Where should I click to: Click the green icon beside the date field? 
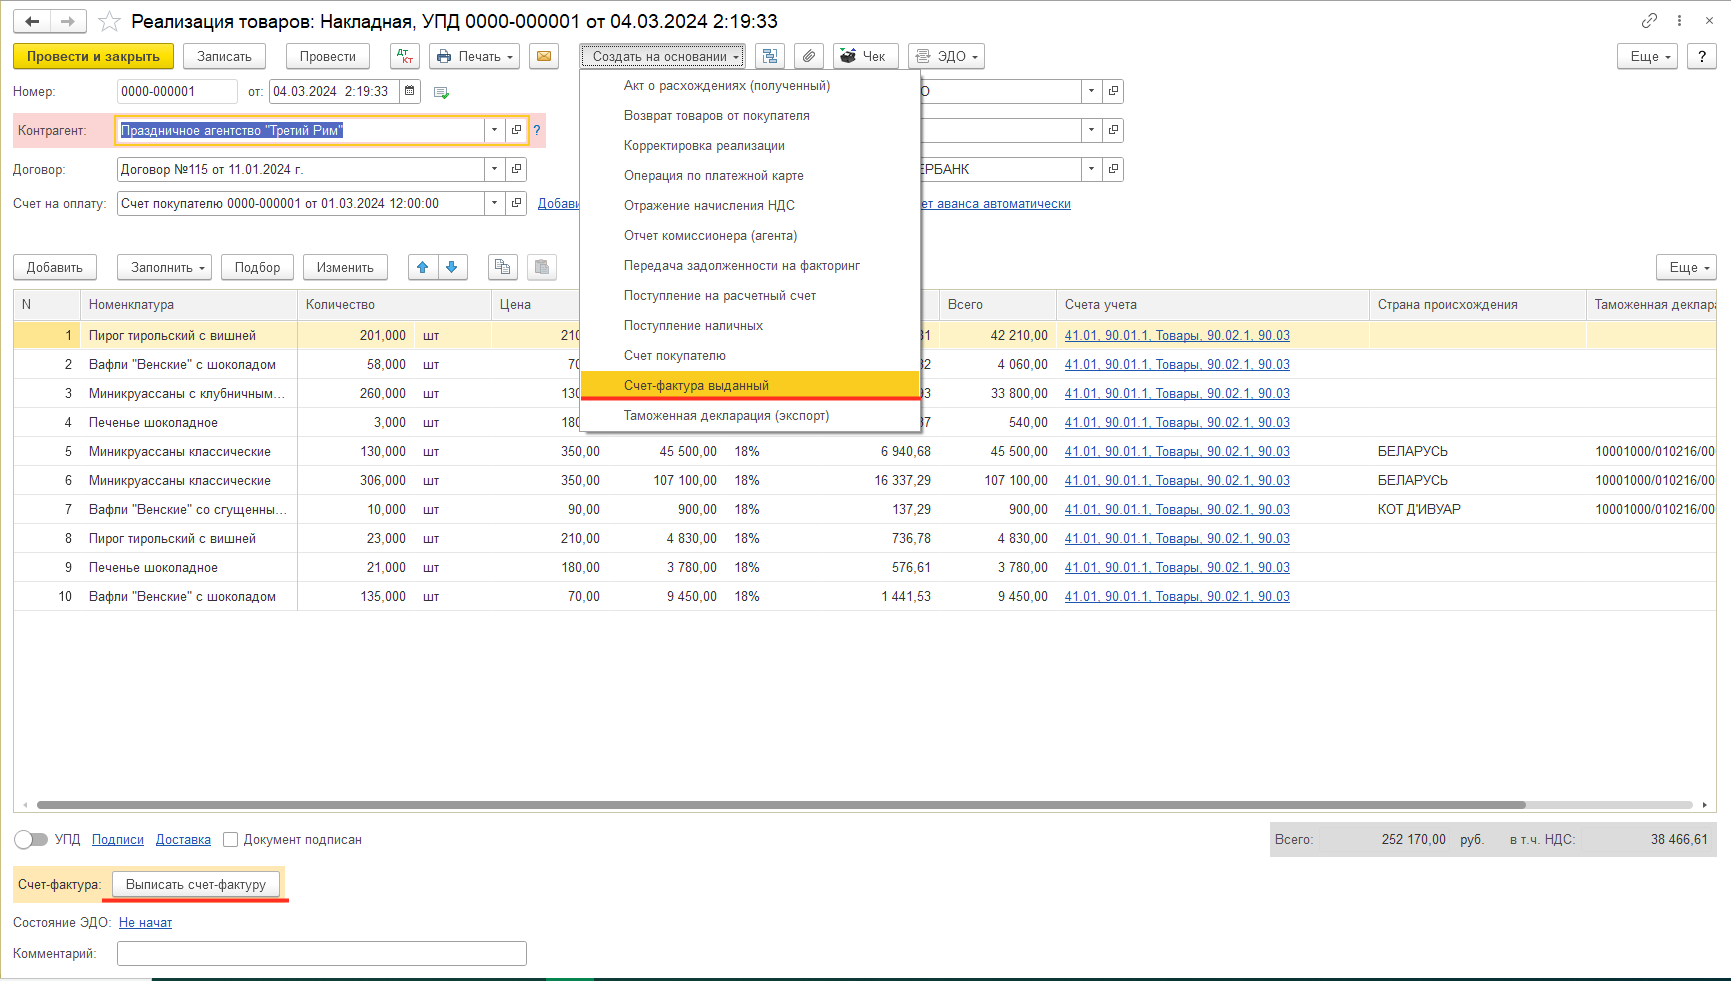(x=441, y=92)
